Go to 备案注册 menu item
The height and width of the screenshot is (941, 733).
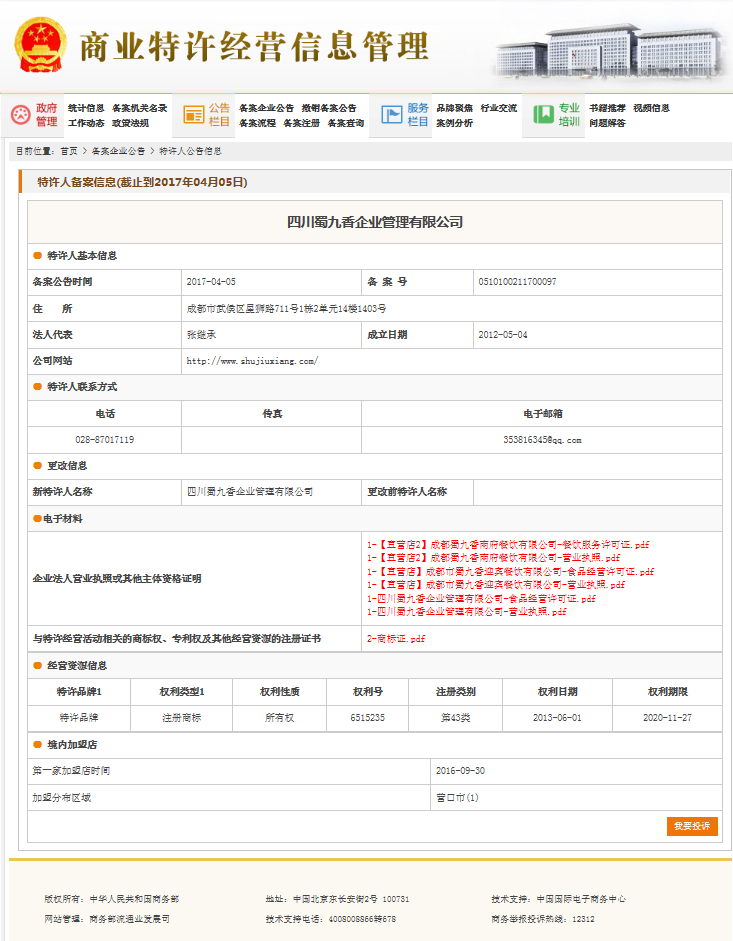pos(301,123)
